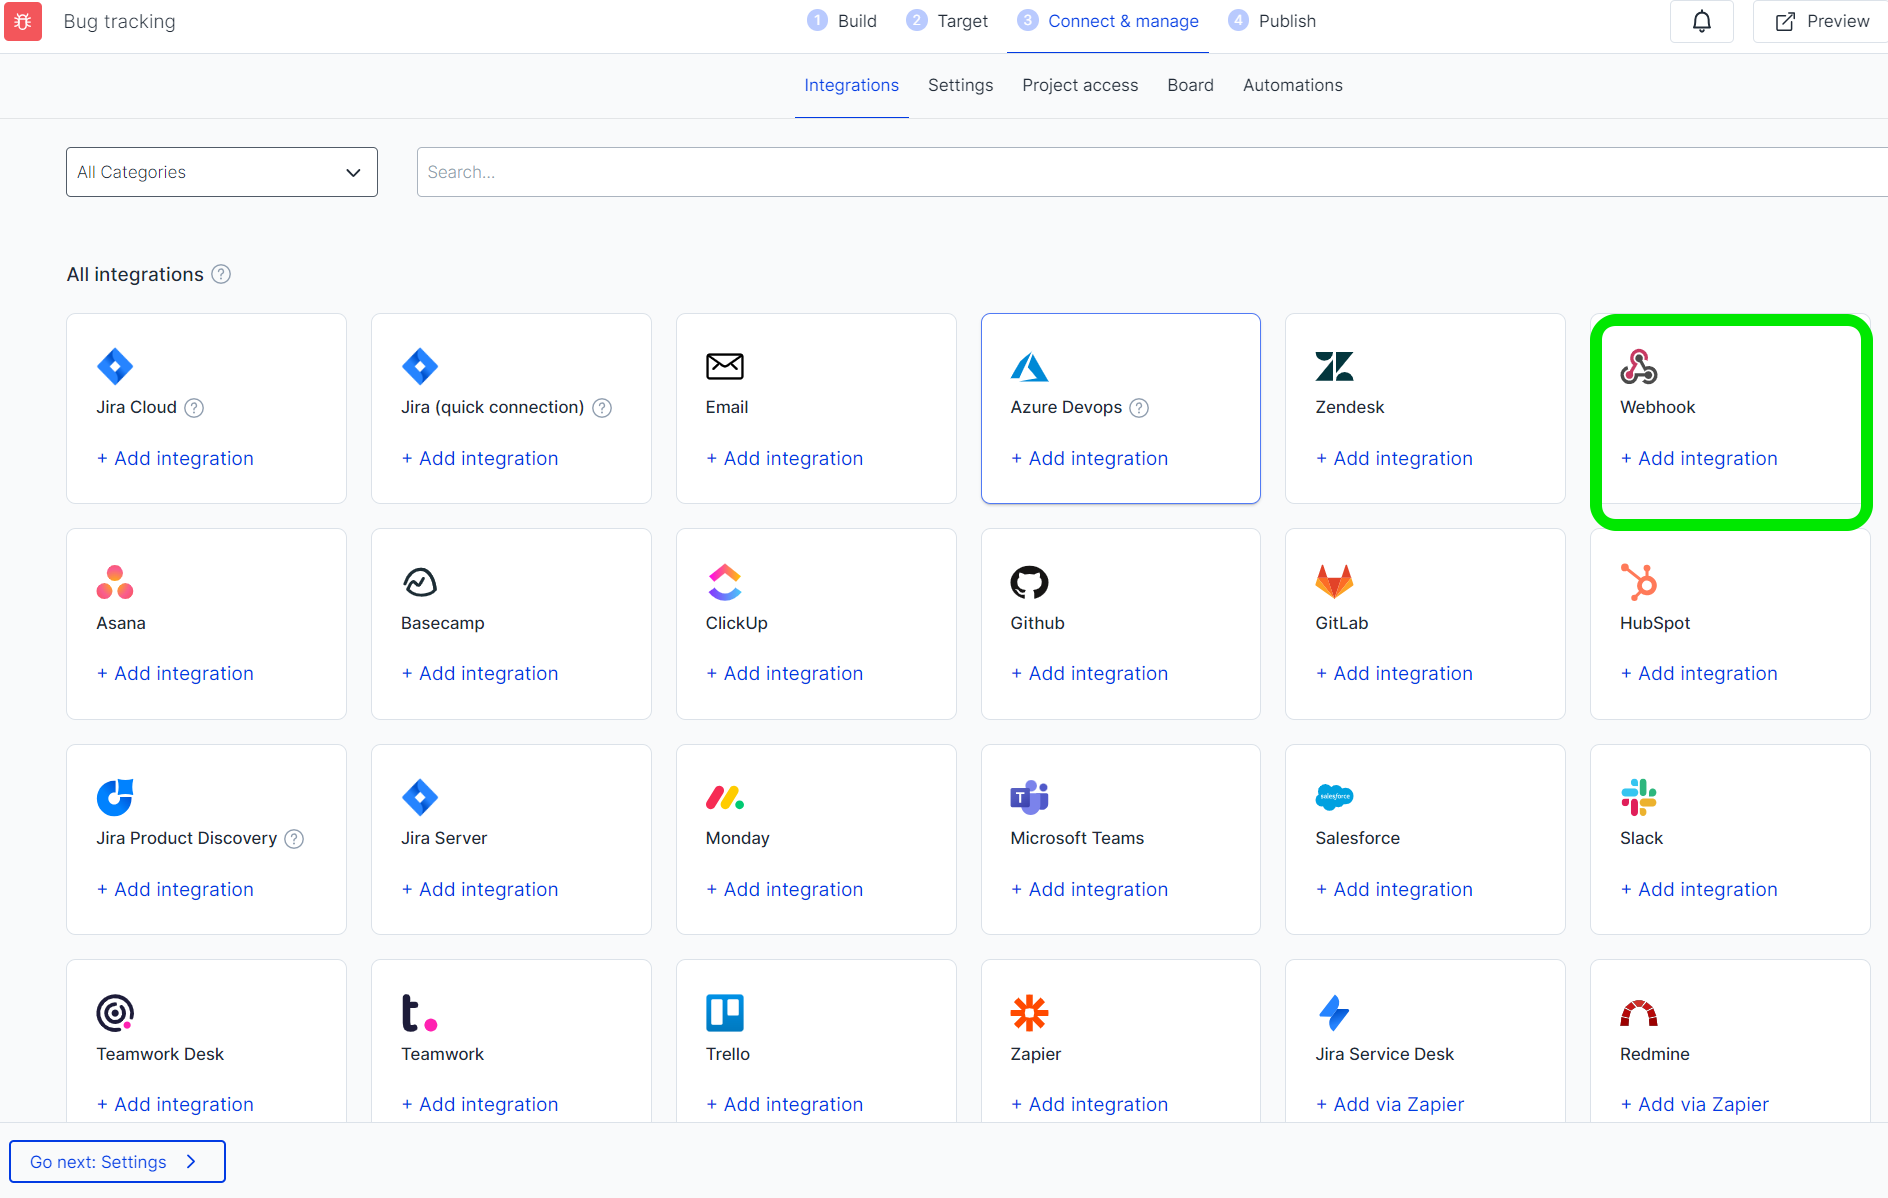1888x1198 pixels.
Task: Click the Microsoft Teams logo icon
Action: 1029,797
